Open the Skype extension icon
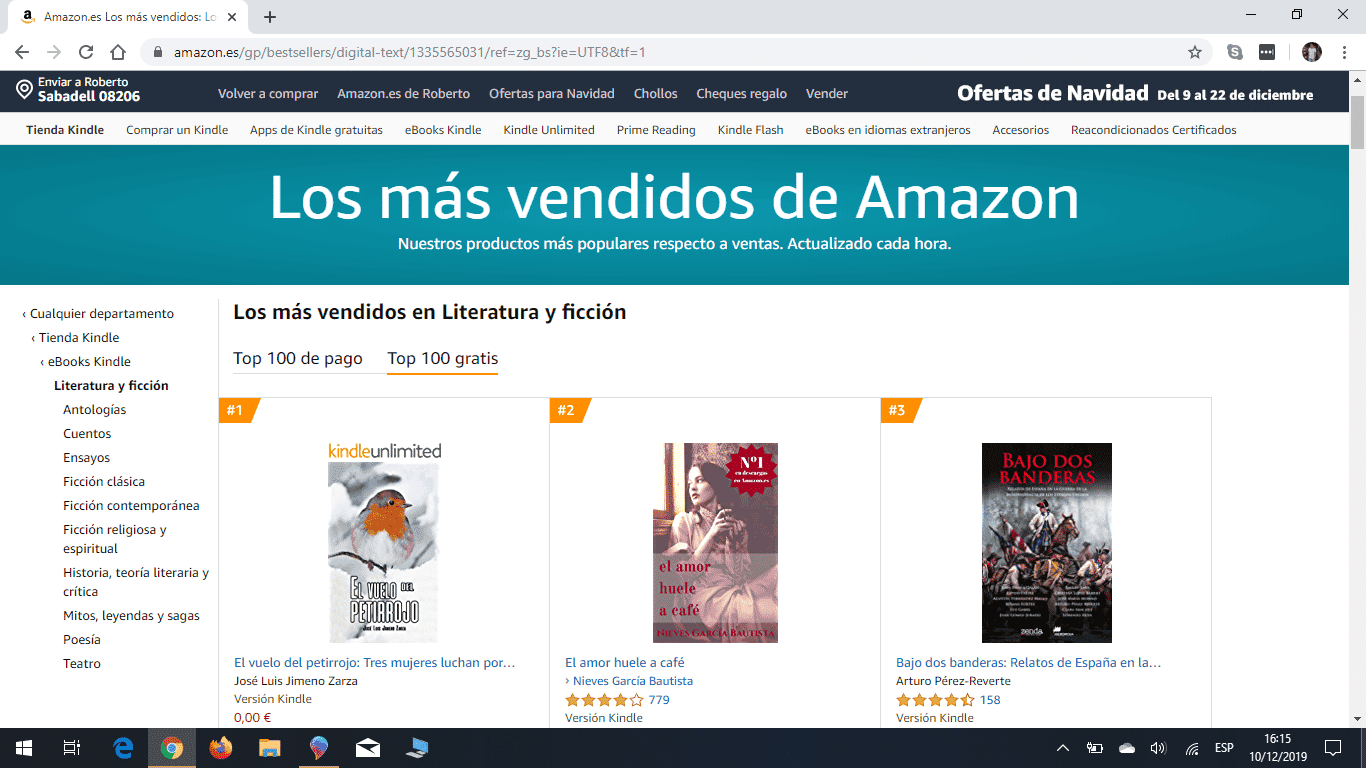The height and width of the screenshot is (768, 1366). [1235, 52]
